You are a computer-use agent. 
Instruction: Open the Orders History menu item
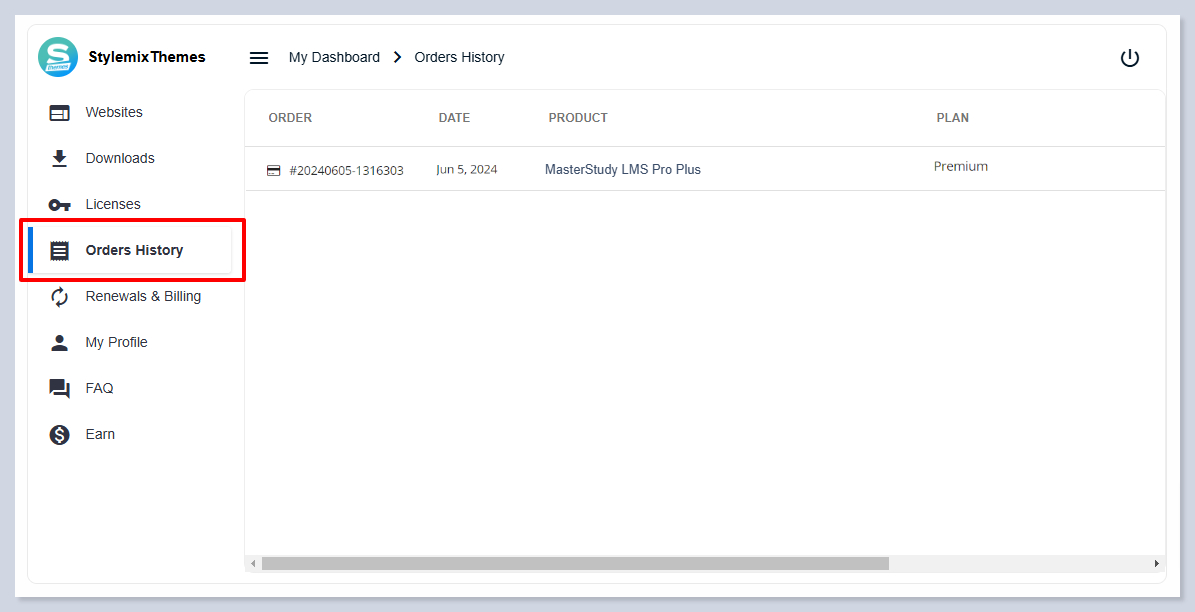pos(134,250)
